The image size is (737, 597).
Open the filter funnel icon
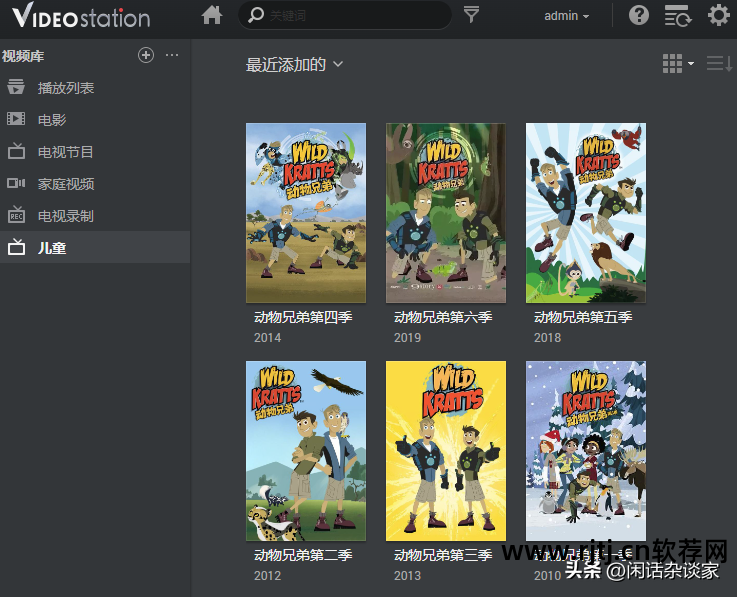tap(471, 15)
